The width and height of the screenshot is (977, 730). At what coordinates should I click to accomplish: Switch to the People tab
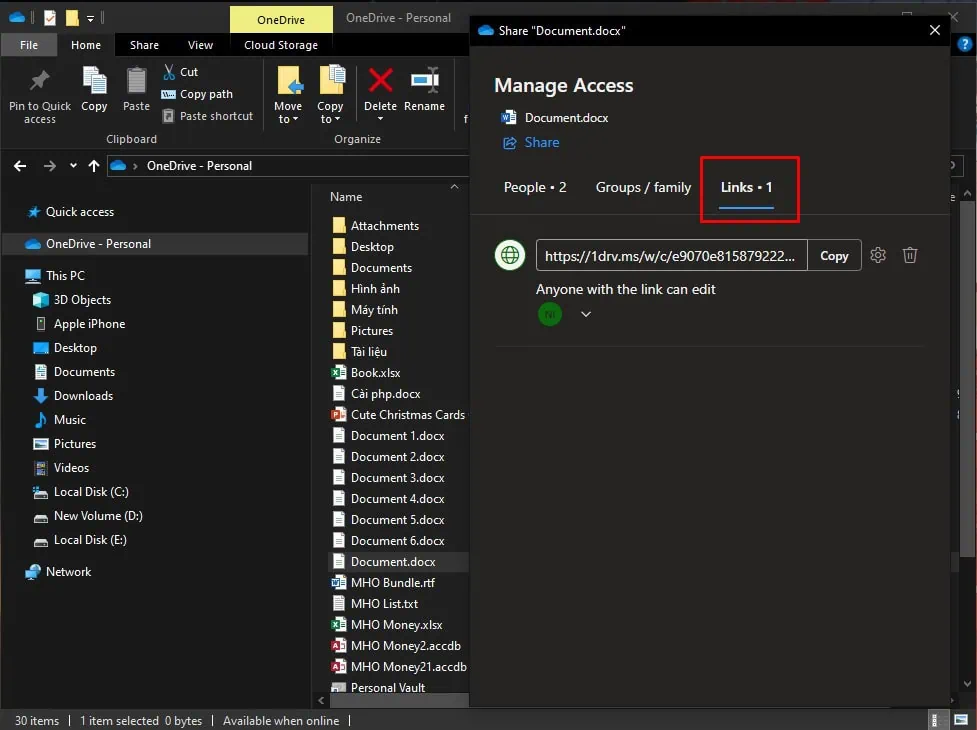(535, 187)
